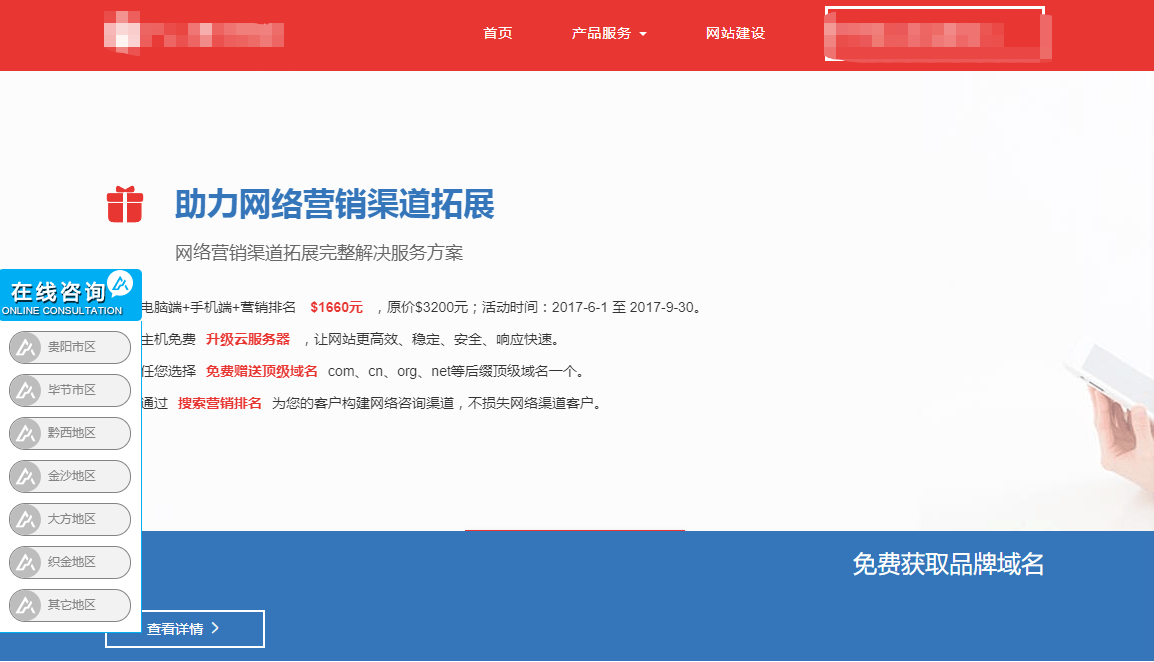Go to the 首页 nav item

tap(497, 33)
